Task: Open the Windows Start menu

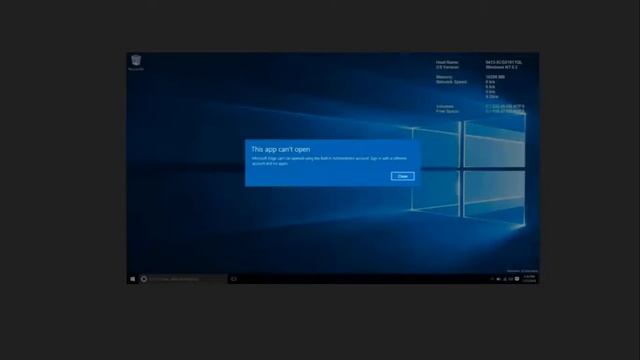Action: click(133, 279)
